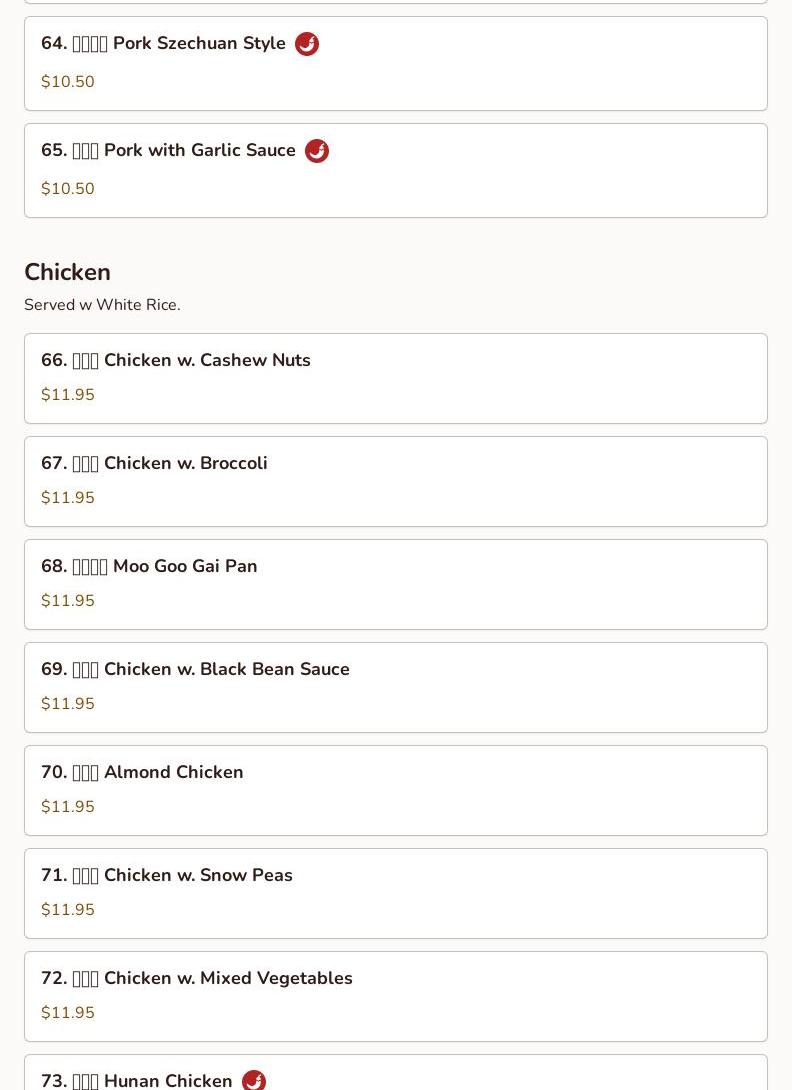Click spicy icon next to Hunan Chicken

pyautogui.click(x=254, y=1080)
